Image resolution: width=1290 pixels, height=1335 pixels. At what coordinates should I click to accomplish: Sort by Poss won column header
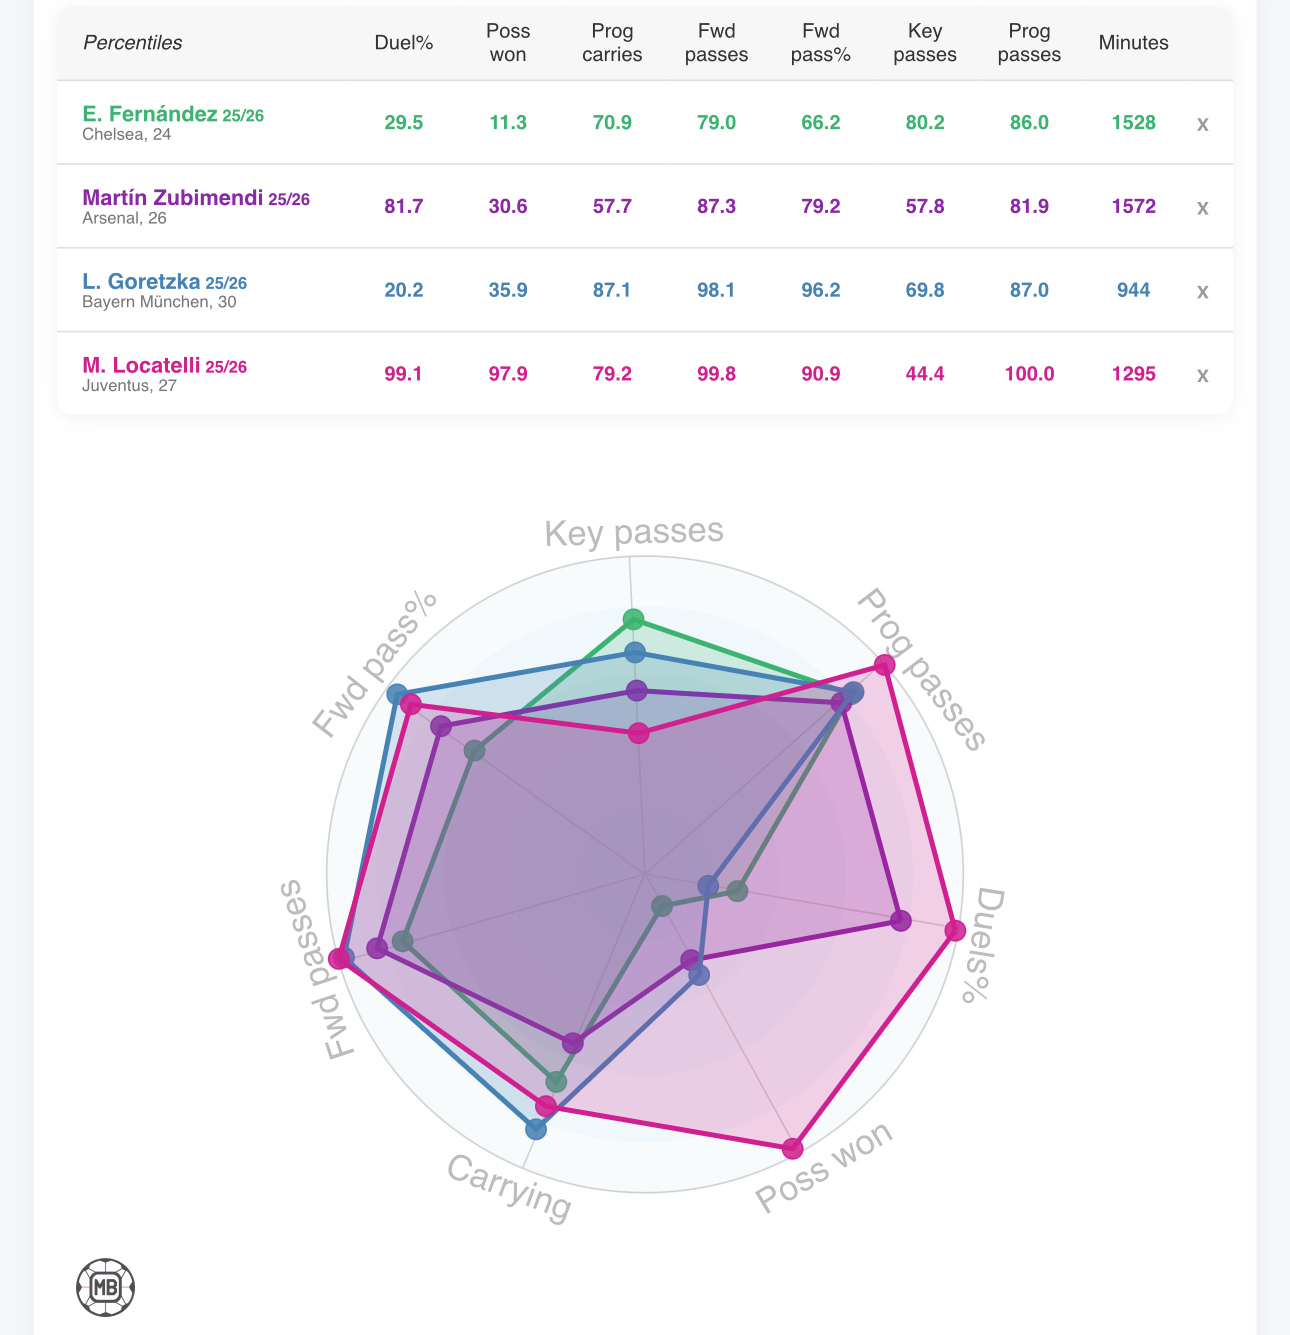tap(508, 43)
